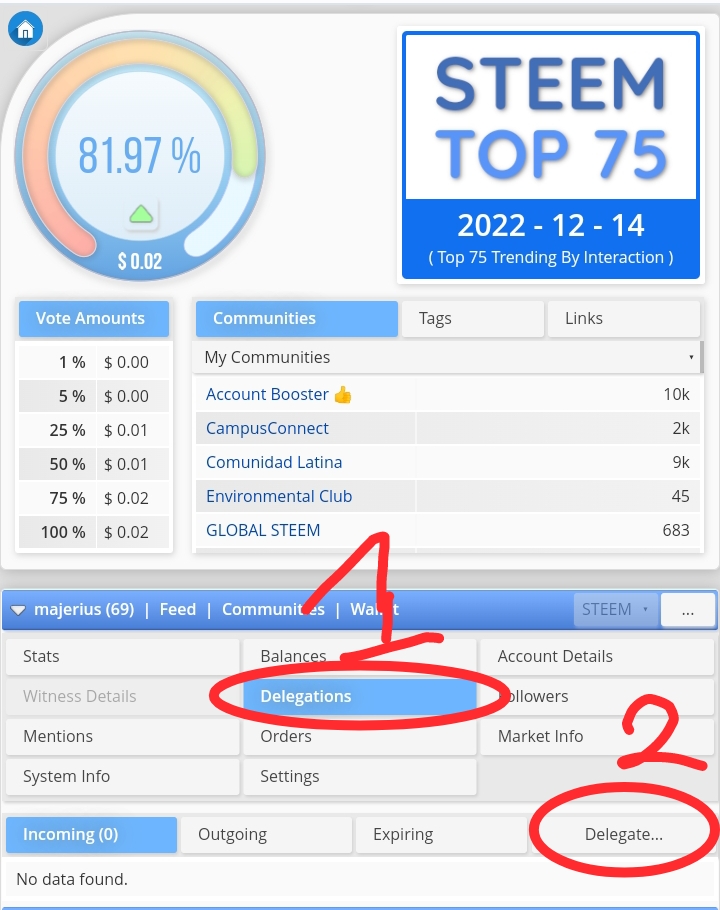Image resolution: width=720 pixels, height=910 pixels.
Task: Open the Steem Top 75 banner
Action: click(551, 155)
